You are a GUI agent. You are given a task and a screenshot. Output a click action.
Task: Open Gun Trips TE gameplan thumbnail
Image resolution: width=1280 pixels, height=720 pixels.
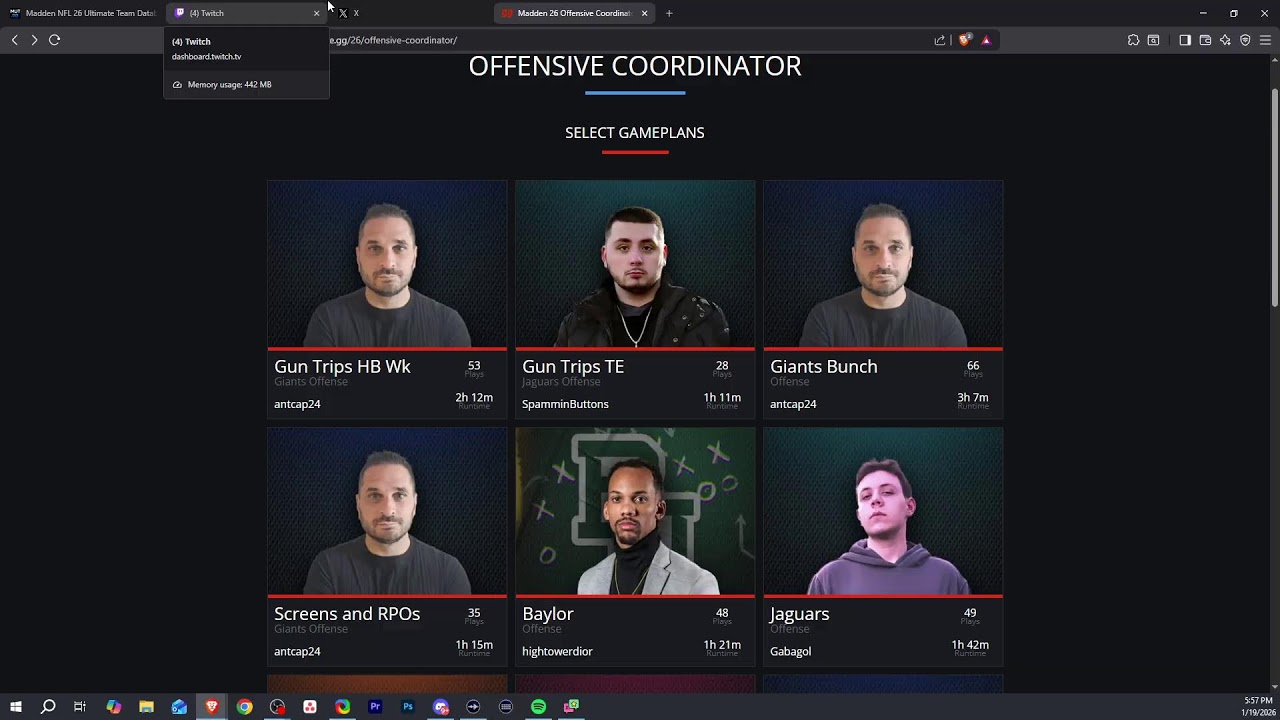click(635, 264)
